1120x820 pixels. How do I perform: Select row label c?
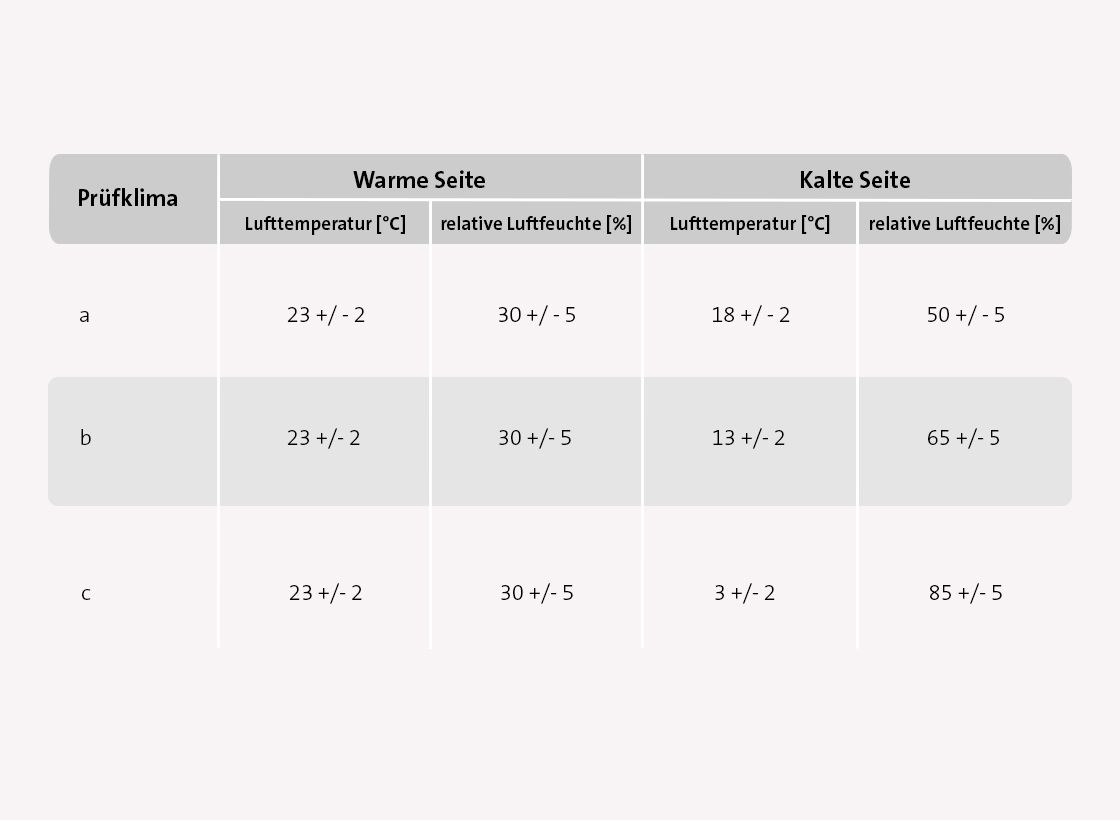coord(85,593)
